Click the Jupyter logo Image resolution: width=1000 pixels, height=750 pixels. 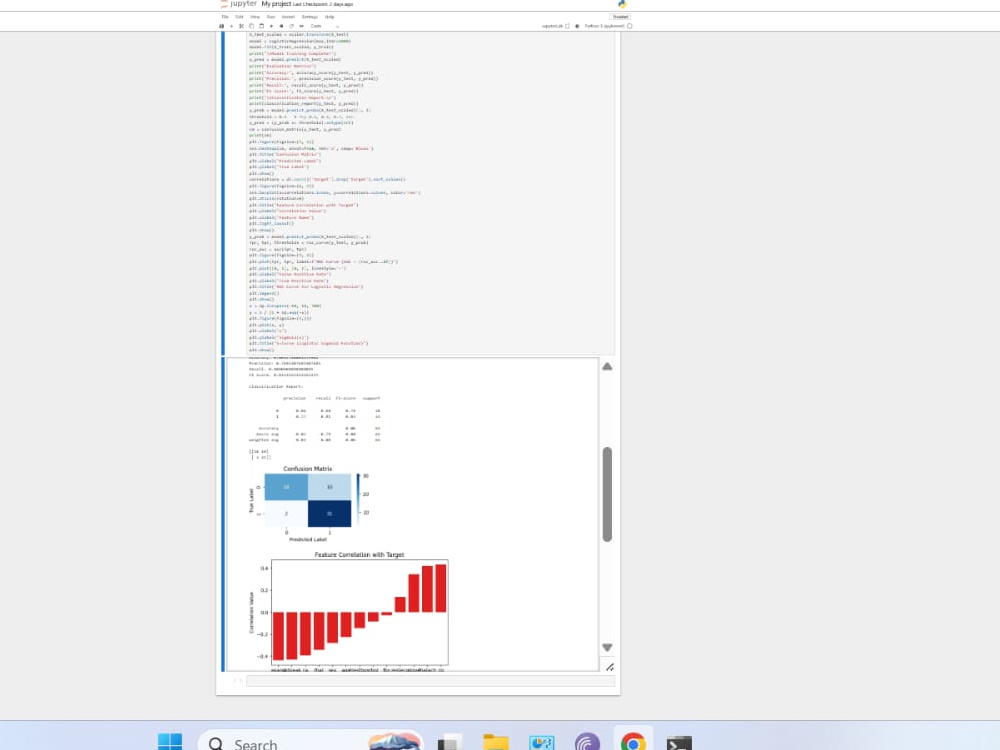(238, 3)
